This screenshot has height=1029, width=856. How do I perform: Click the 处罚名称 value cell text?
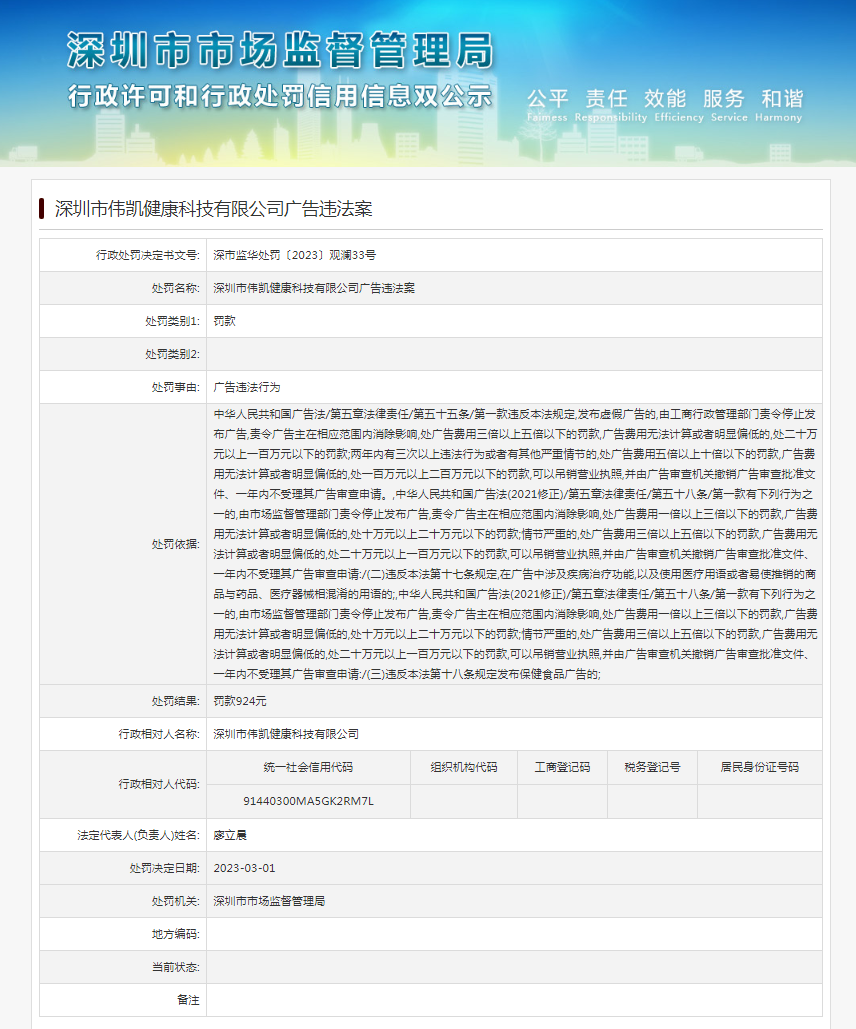[314, 288]
